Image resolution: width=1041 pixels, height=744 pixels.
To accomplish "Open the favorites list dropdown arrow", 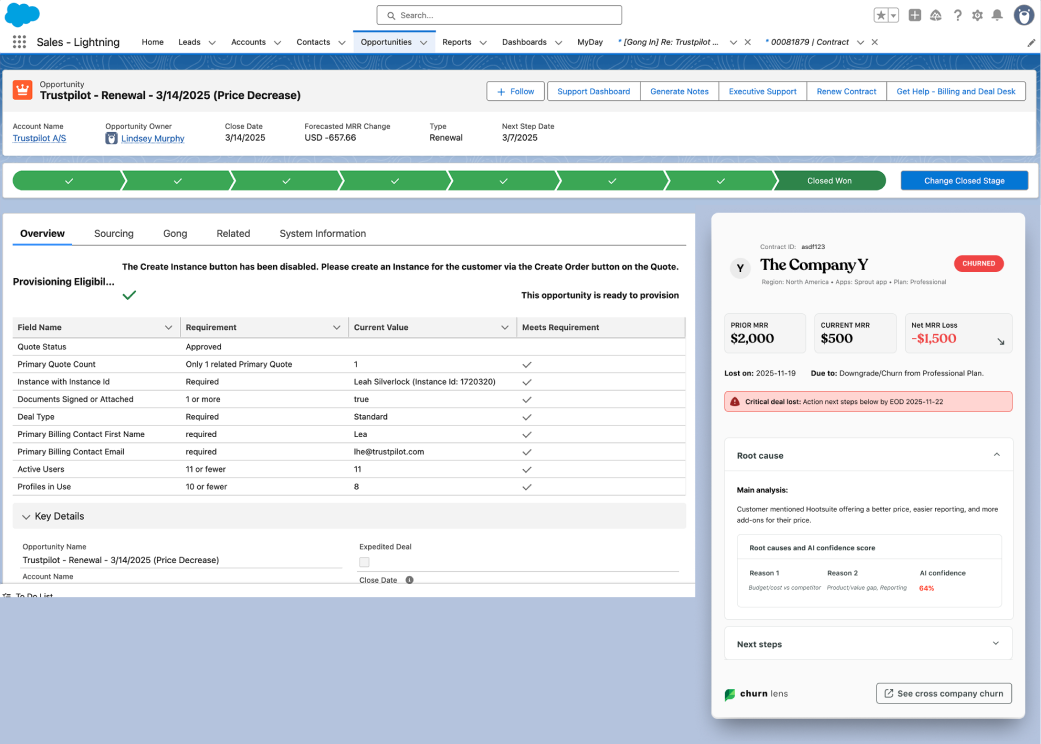I will point(894,15).
